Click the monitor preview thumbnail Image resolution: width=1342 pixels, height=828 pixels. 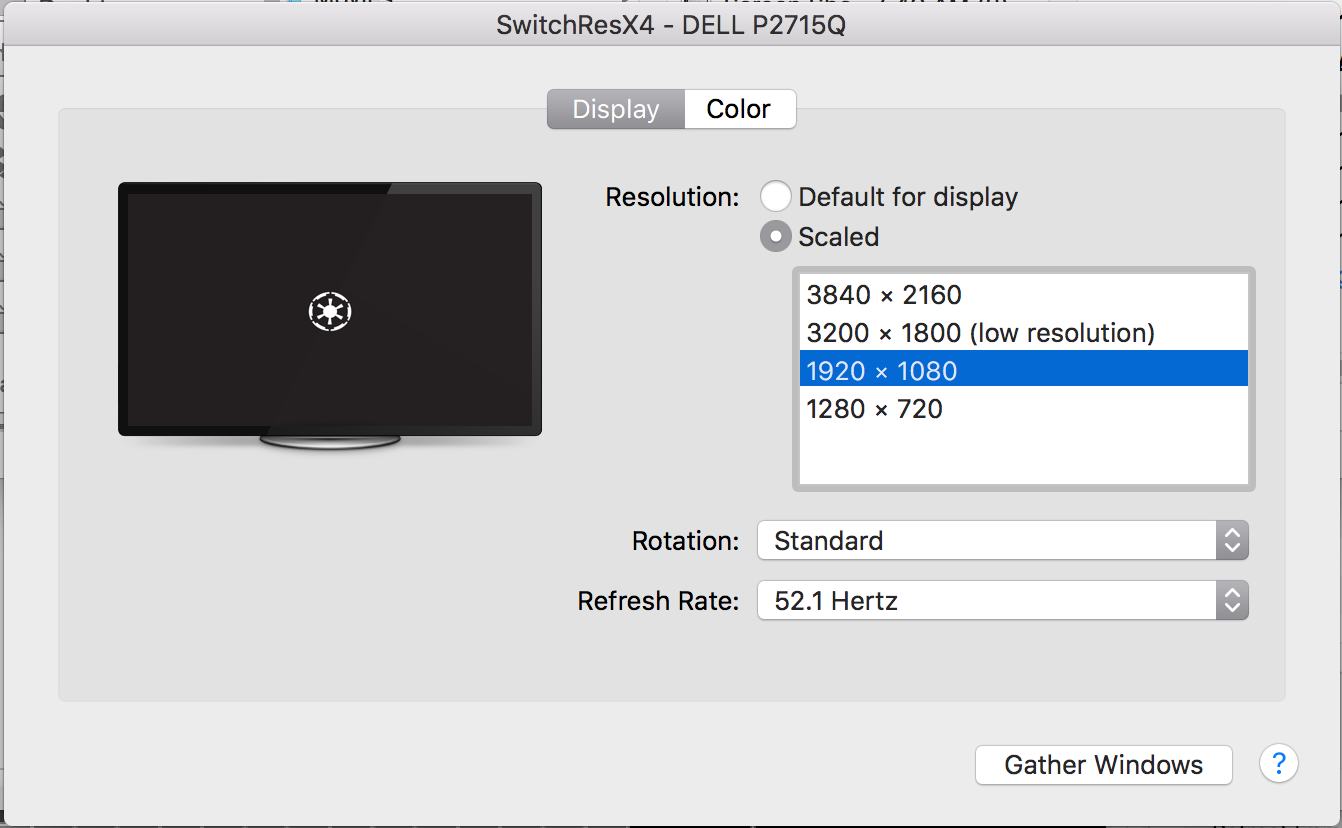(330, 315)
